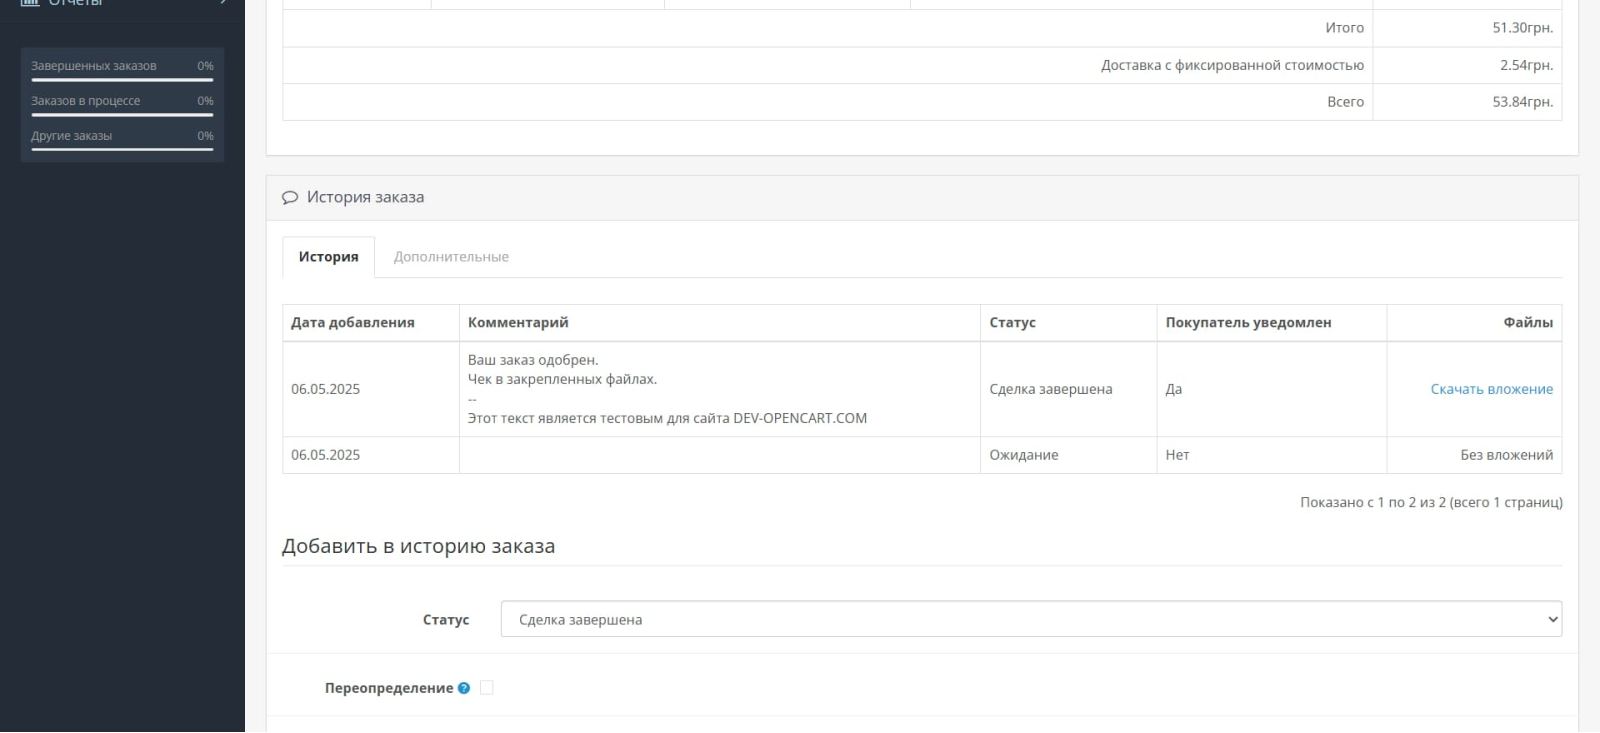
Task: Click the blue help icon next to Переопределение
Action: click(x=464, y=688)
